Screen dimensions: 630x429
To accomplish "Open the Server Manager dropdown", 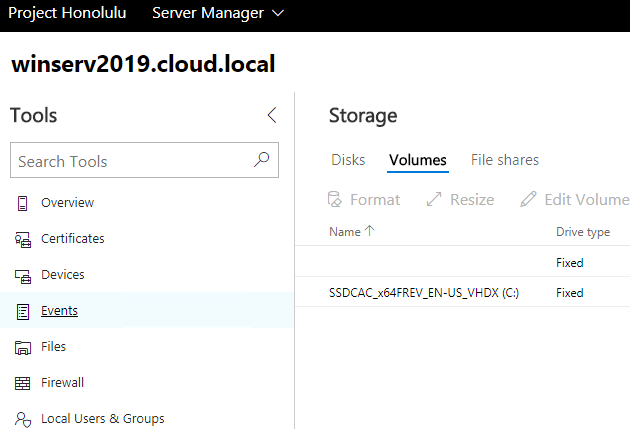I will [217, 13].
